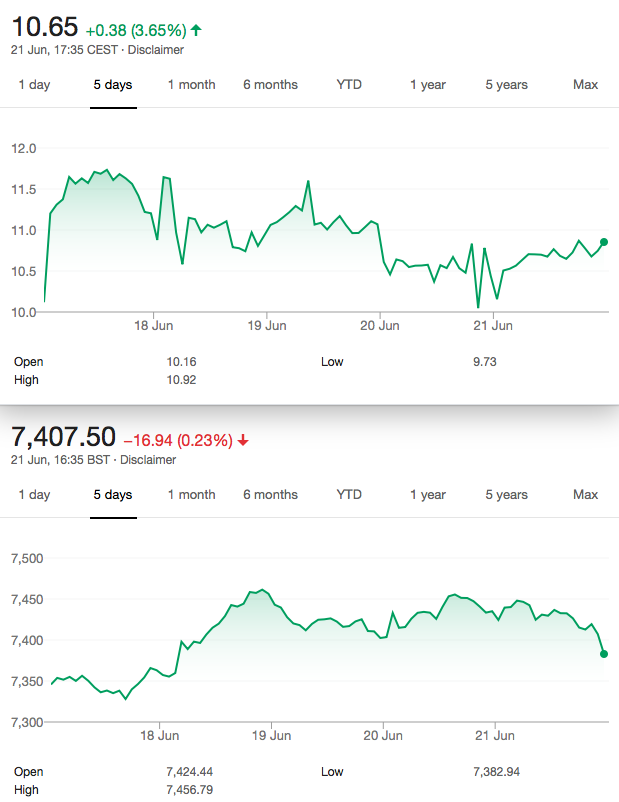Viewport: 619px width, 802px height.
Task: Show Max range on bottom chart
Action: (x=585, y=495)
